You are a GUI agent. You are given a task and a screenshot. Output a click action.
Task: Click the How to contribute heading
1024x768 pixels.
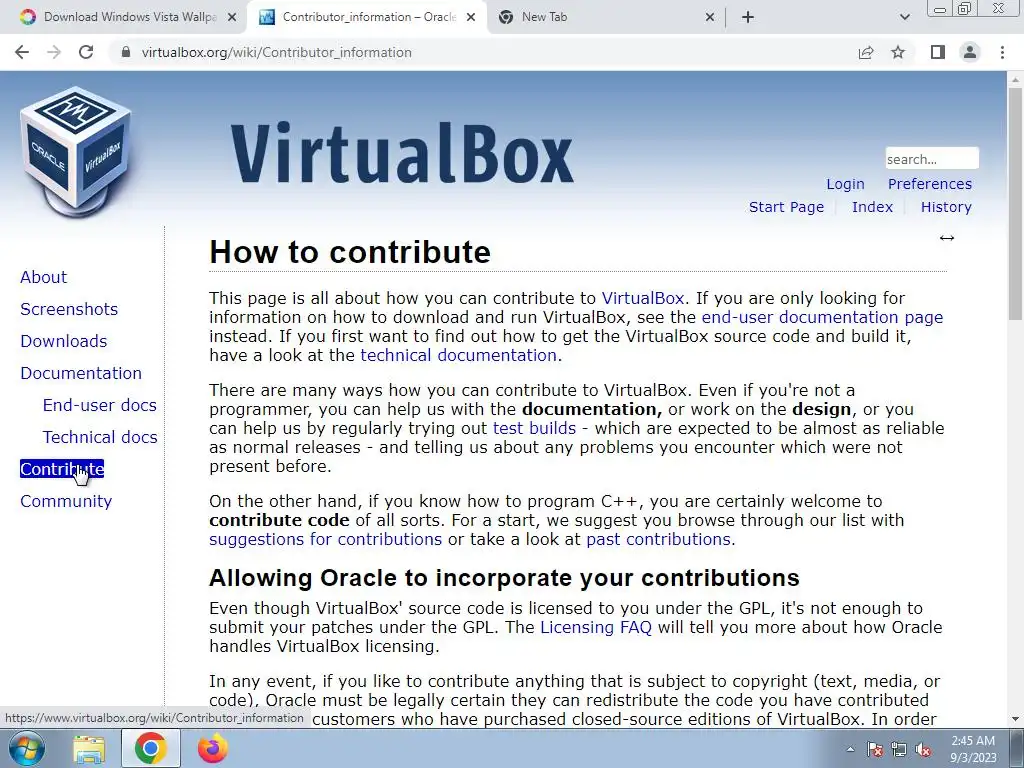(x=349, y=252)
